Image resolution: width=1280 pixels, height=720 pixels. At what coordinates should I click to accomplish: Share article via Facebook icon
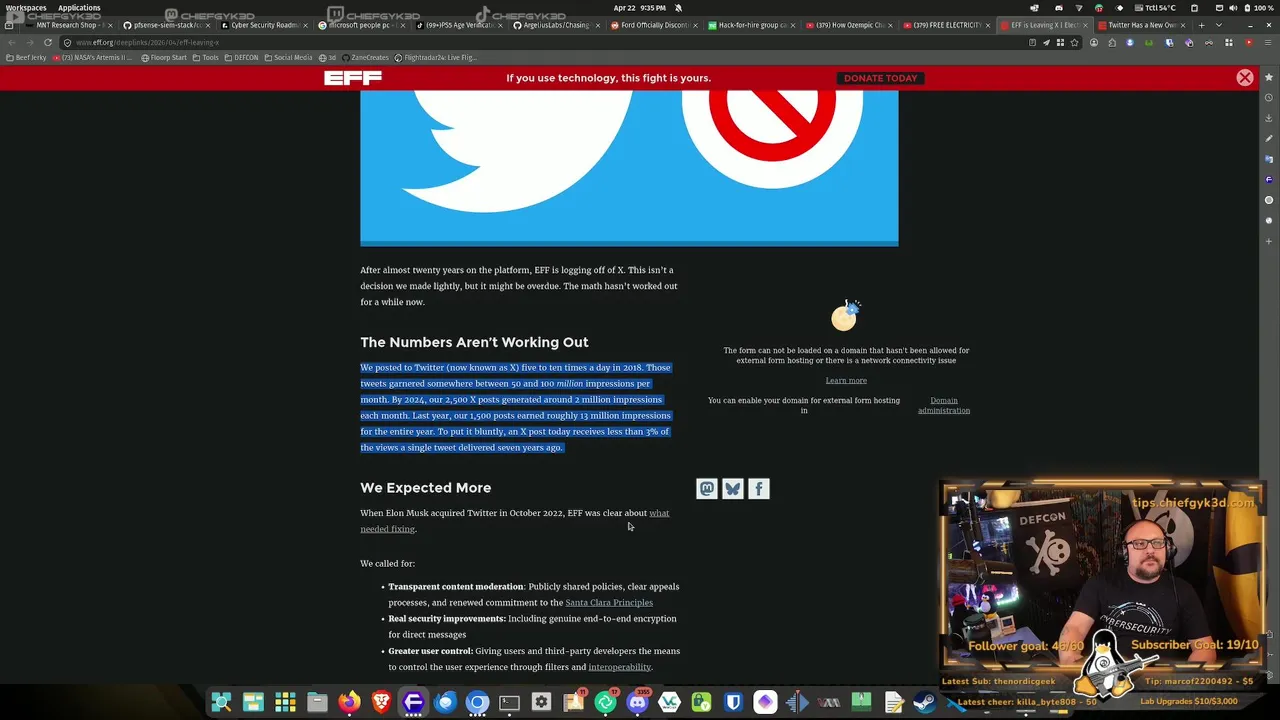coord(759,489)
